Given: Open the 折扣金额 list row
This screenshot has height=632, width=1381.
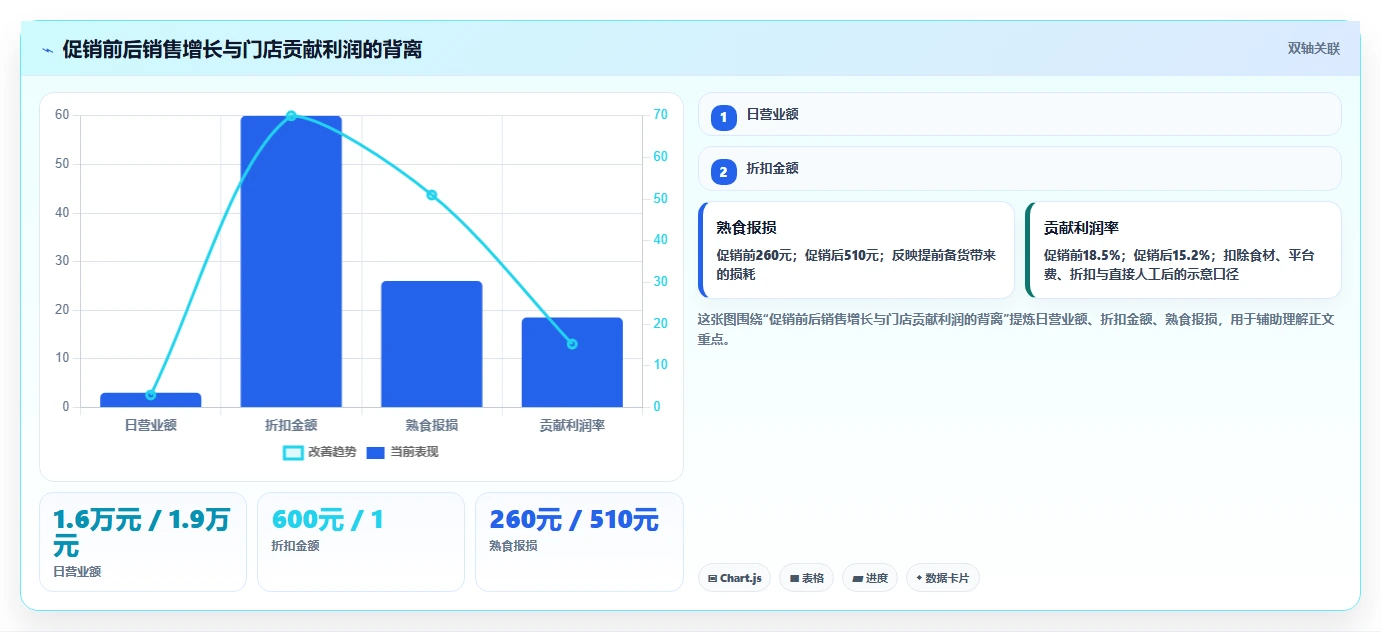Looking at the screenshot, I should pyautogui.click(x=1019, y=168).
